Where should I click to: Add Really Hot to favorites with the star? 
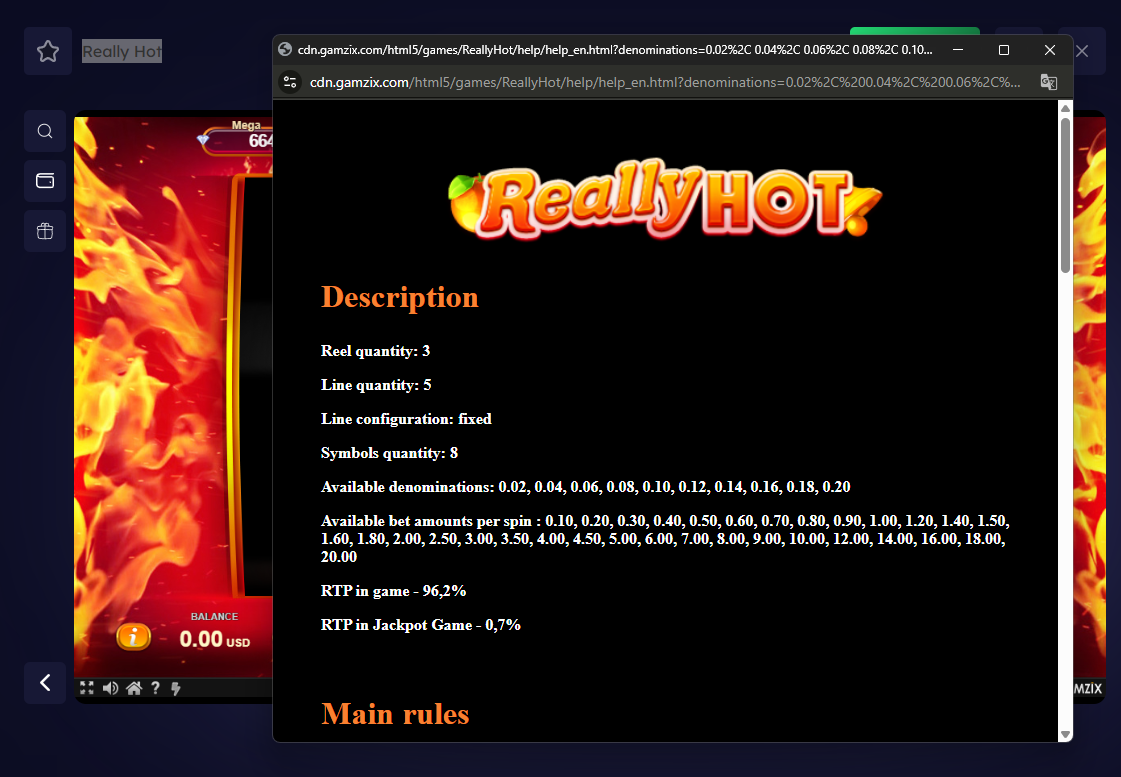point(48,51)
